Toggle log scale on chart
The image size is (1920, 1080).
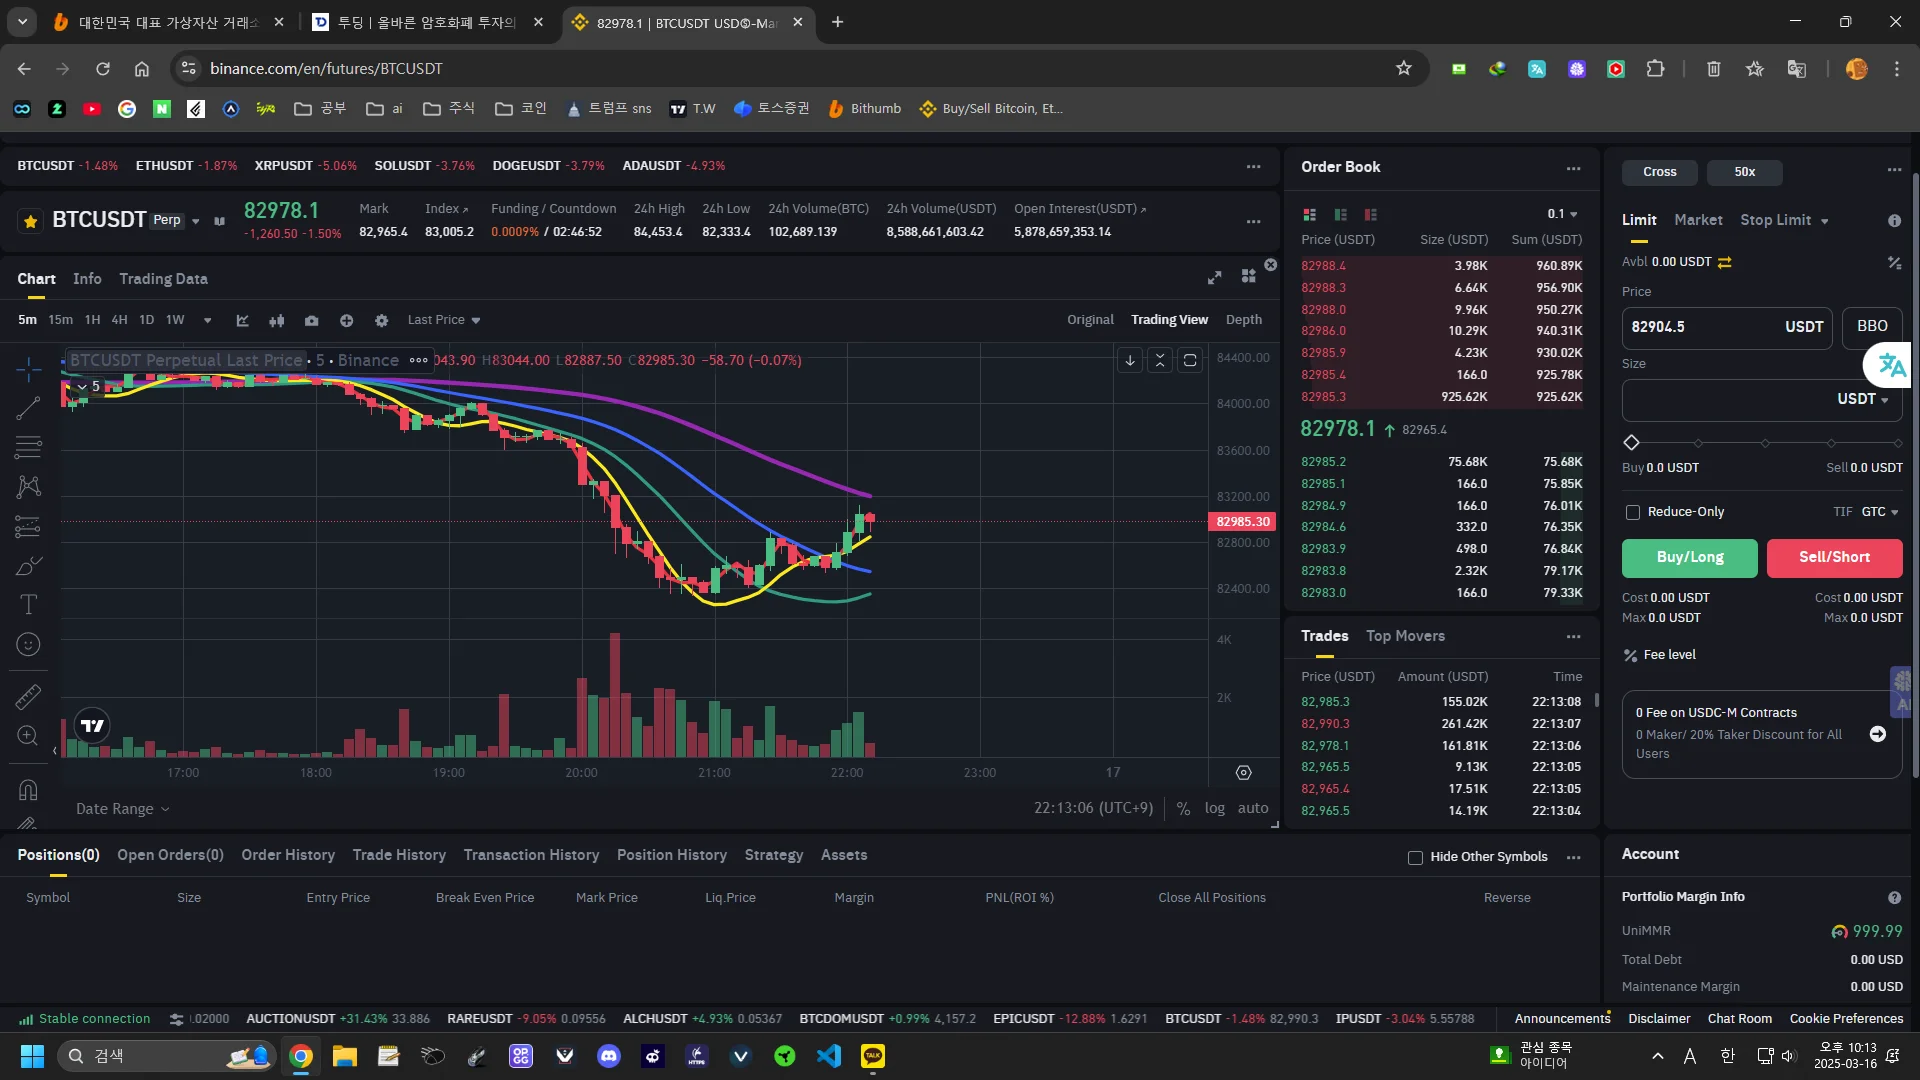[x=1214, y=808]
